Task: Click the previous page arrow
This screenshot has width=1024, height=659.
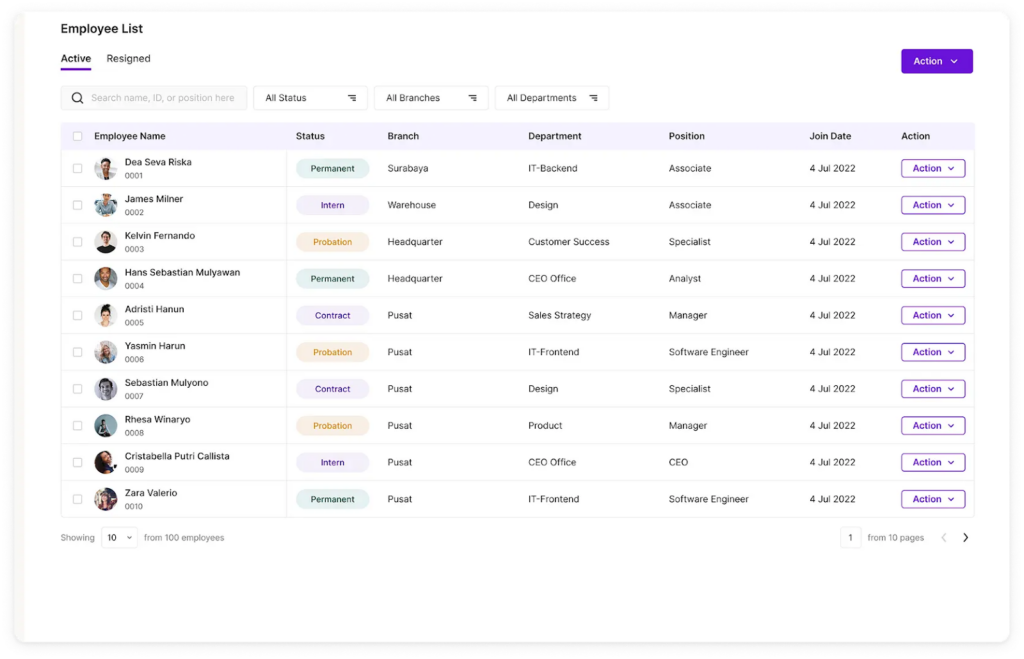Action: 943,538
